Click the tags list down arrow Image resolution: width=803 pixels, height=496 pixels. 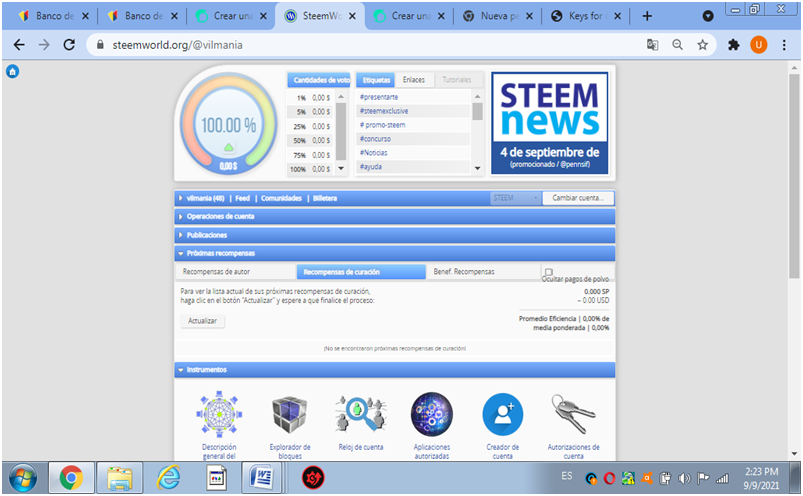[477, 168]
